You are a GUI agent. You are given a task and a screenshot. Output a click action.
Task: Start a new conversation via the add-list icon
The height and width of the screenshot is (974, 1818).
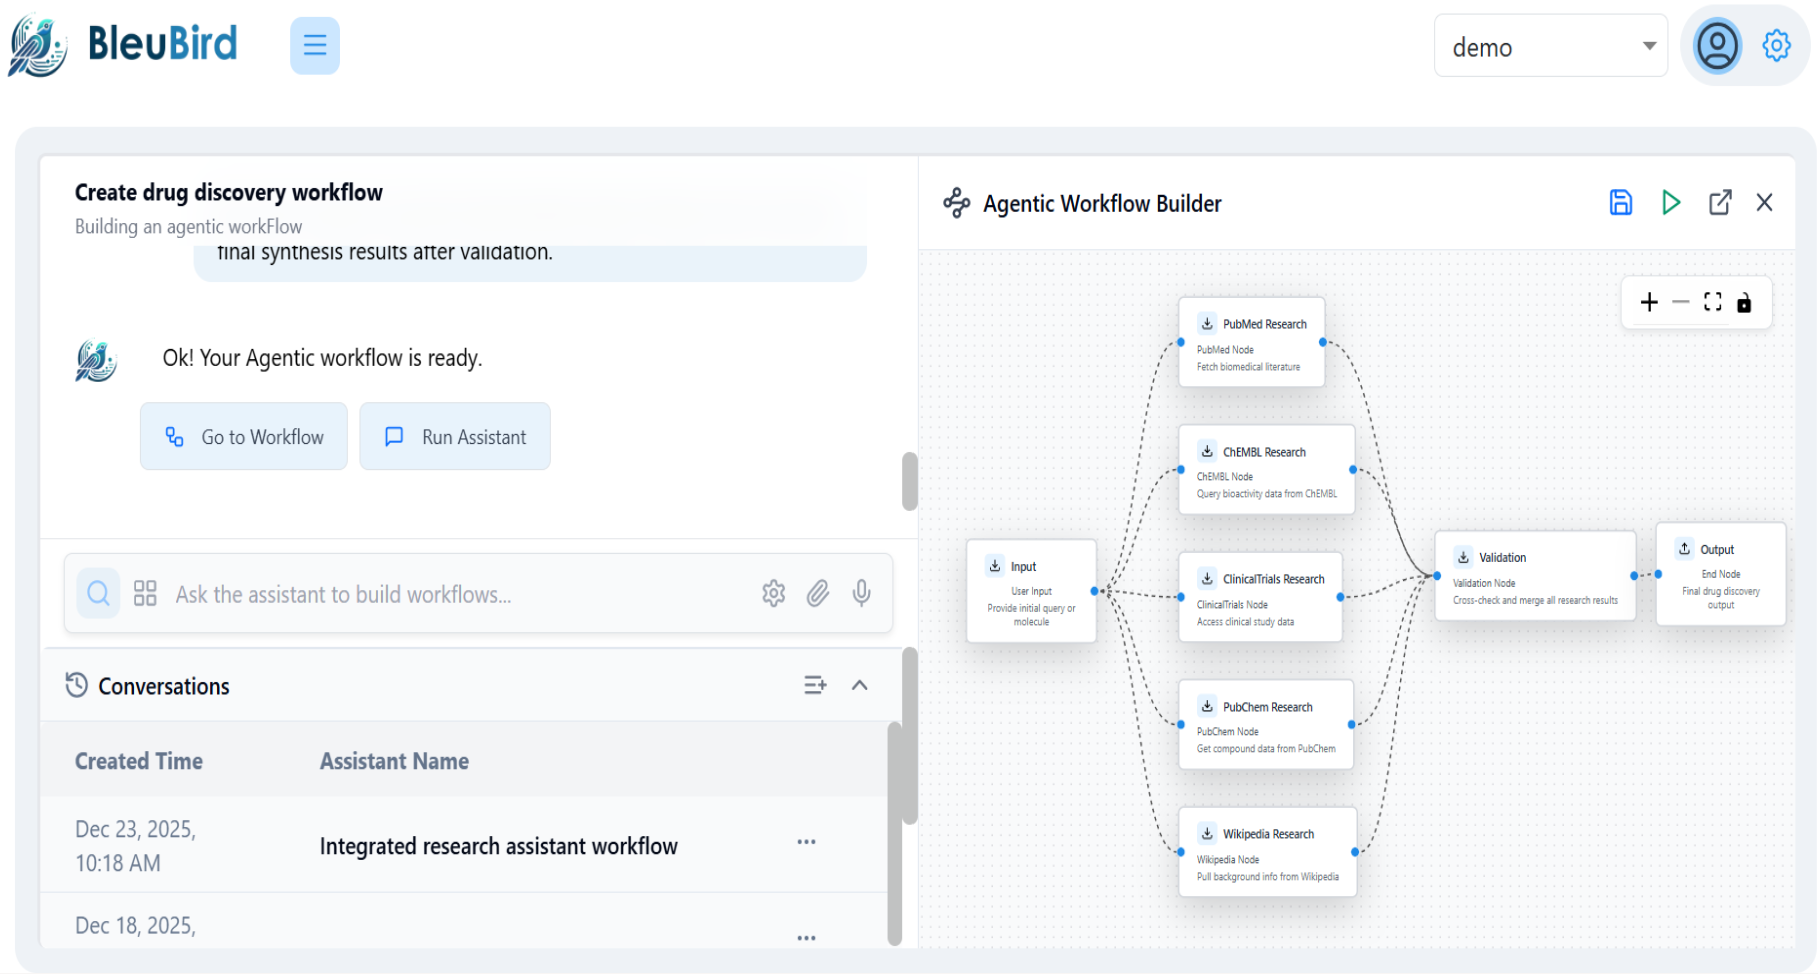815,685
